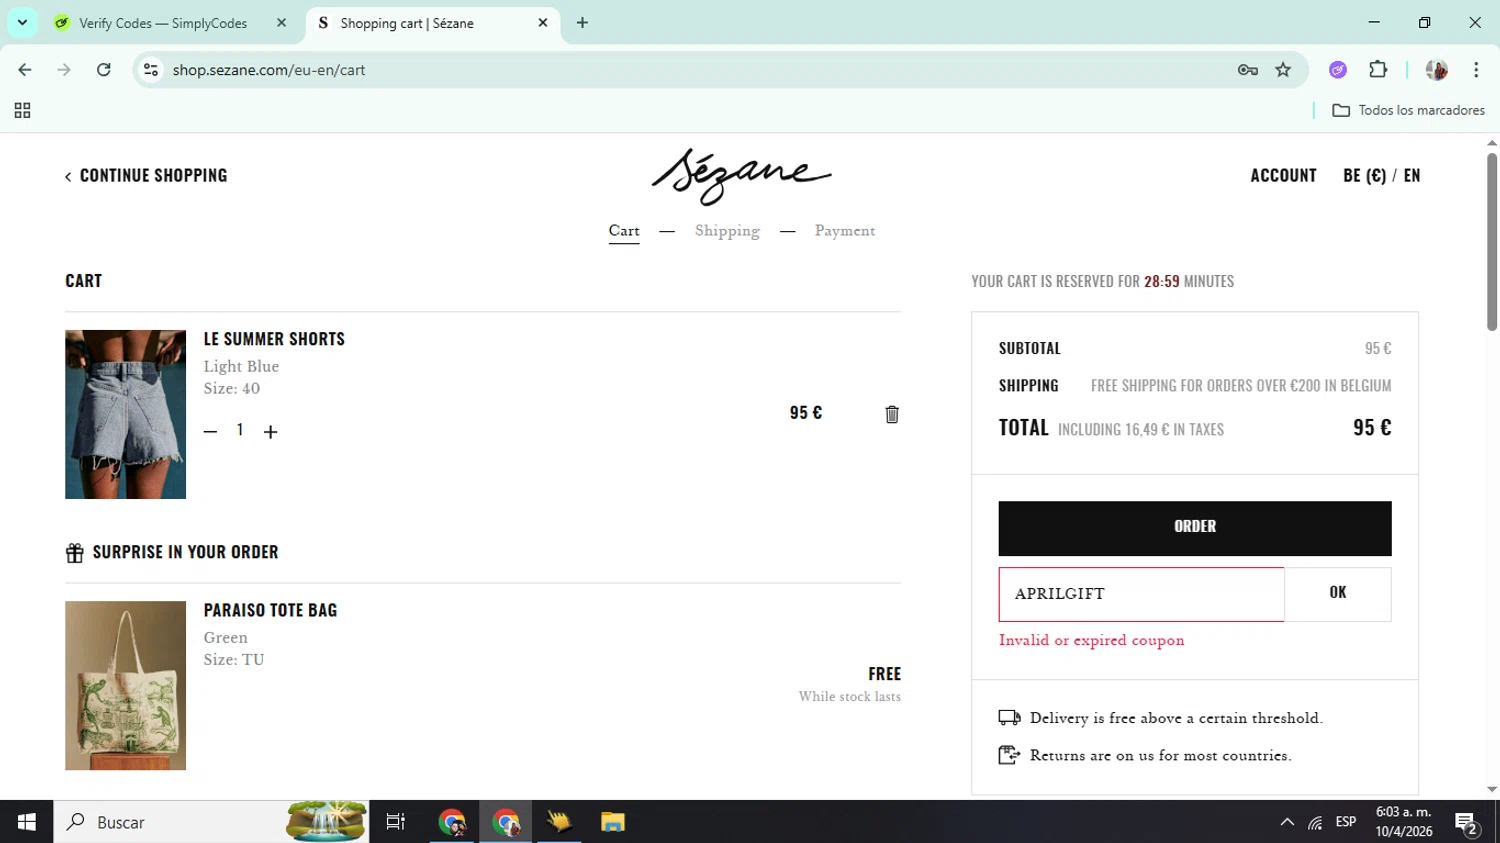Click Continue Shopping link

(x=146, y=175)
